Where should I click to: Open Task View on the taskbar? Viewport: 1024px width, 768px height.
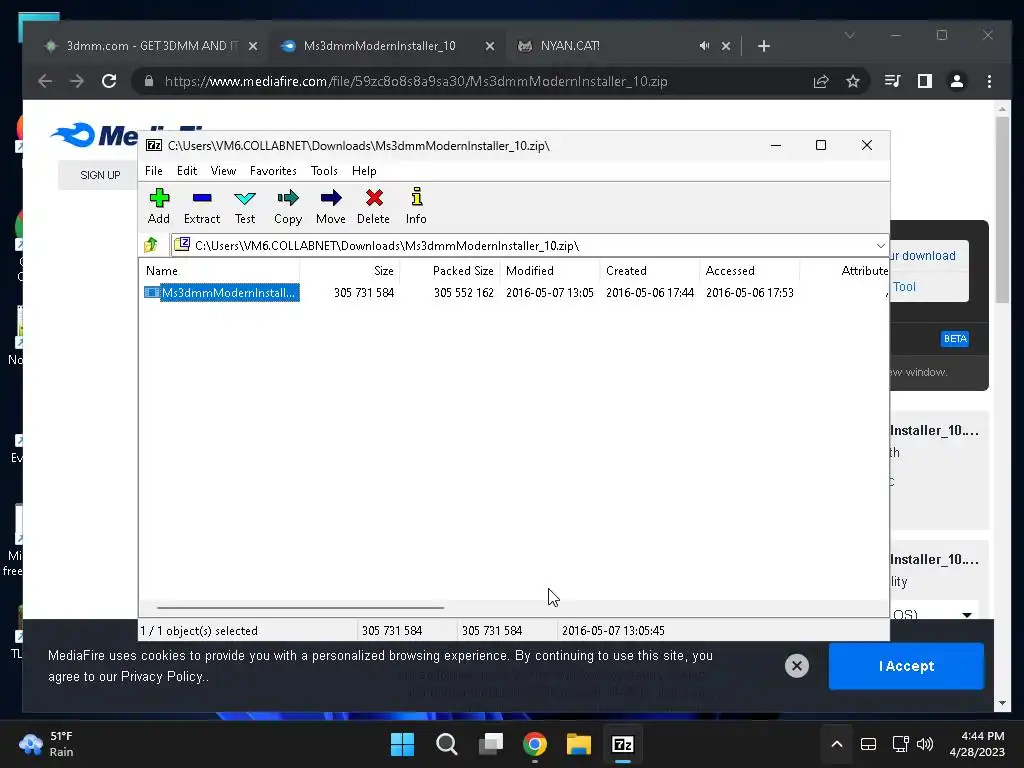pos(490,744)
